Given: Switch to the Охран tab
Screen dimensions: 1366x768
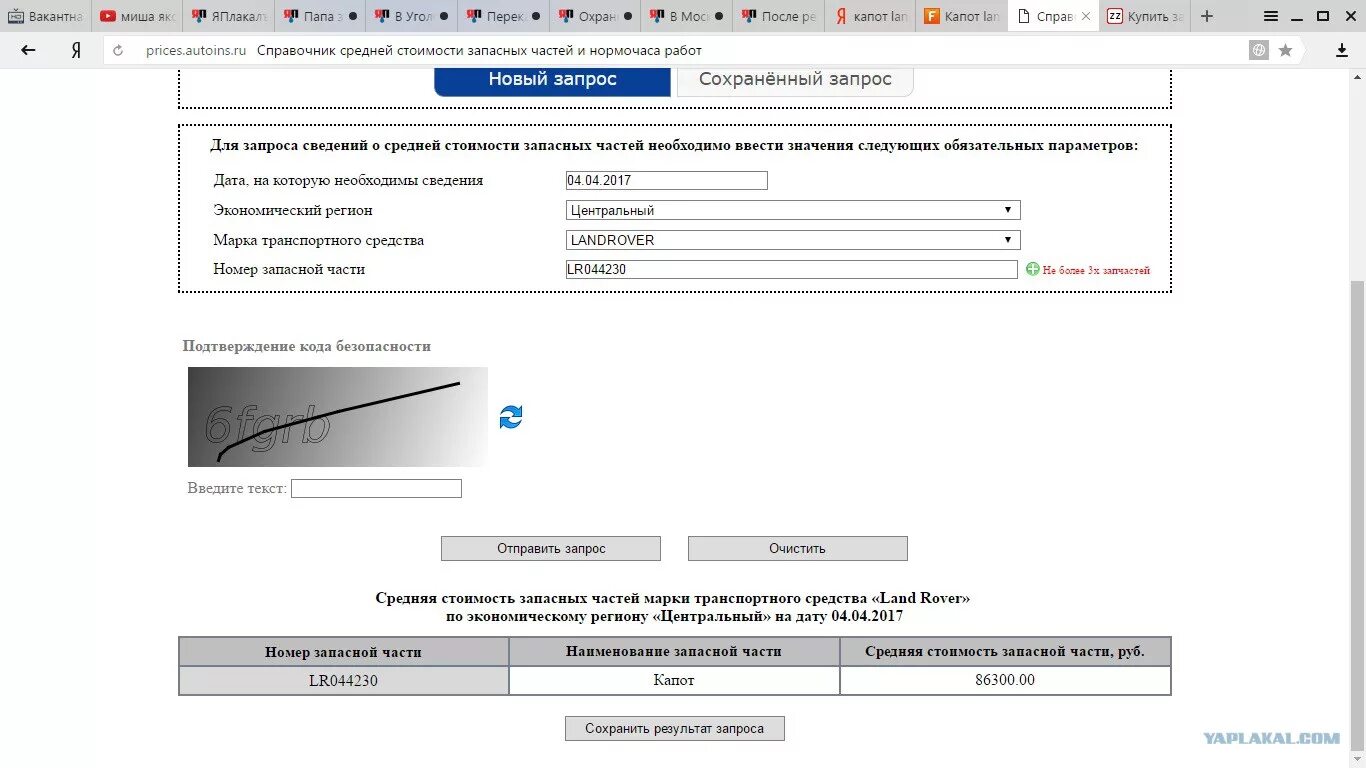Looking at the screenshot, I should click(x=596, y=16).
